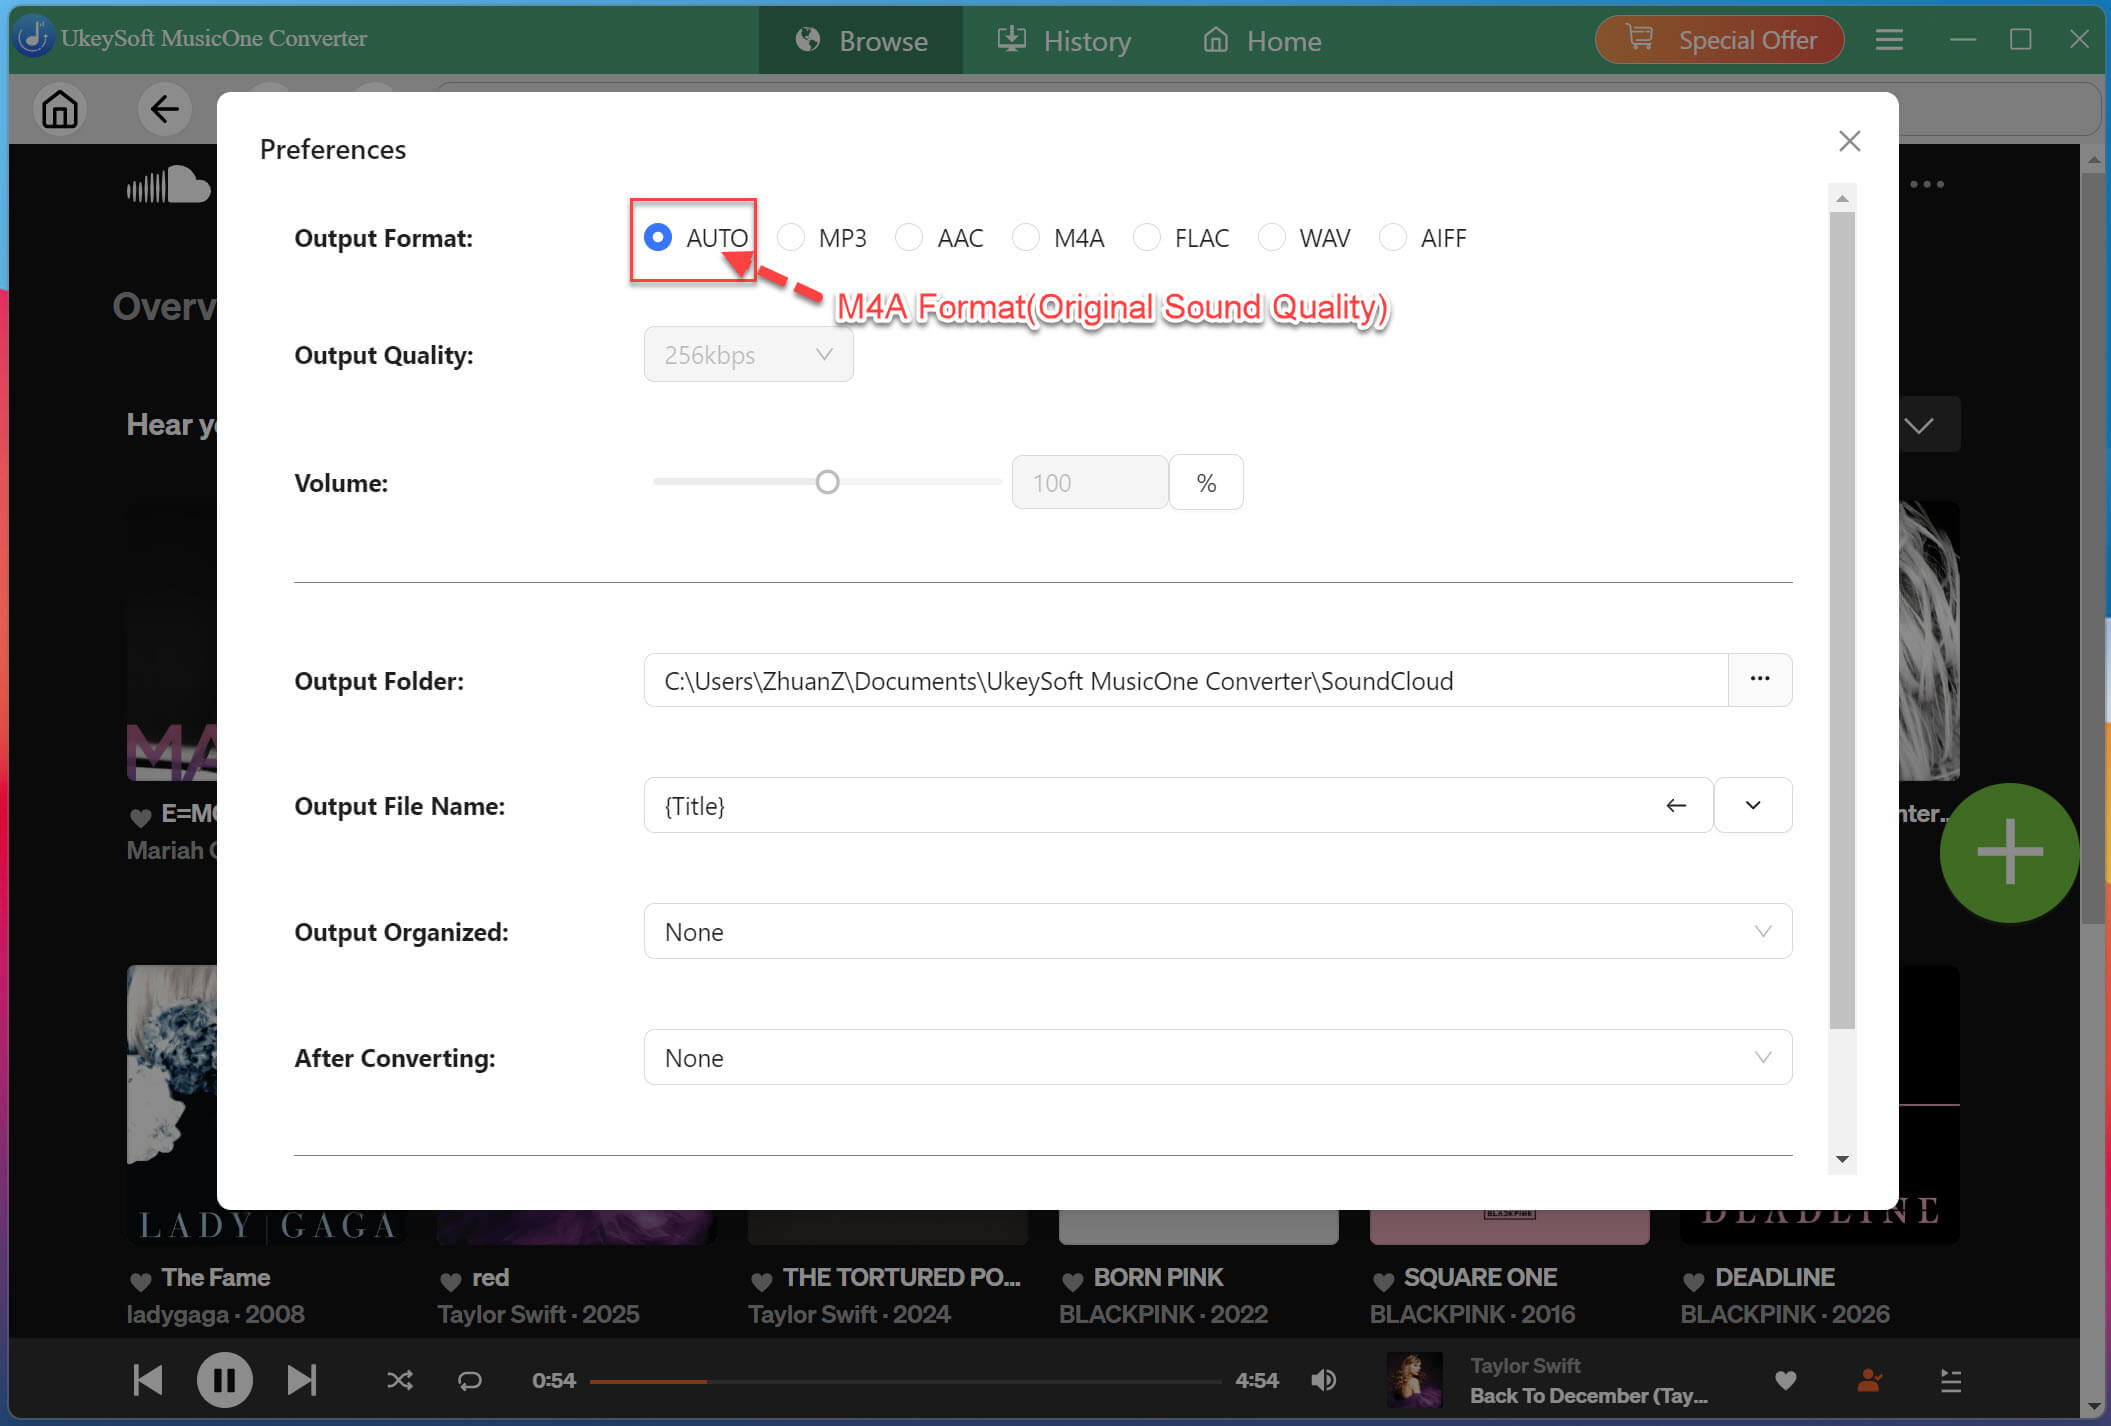Click the UkeySoft MusicOne Converter app logo
Viewport: 2111px width, 1426px height.
(34, 38)
